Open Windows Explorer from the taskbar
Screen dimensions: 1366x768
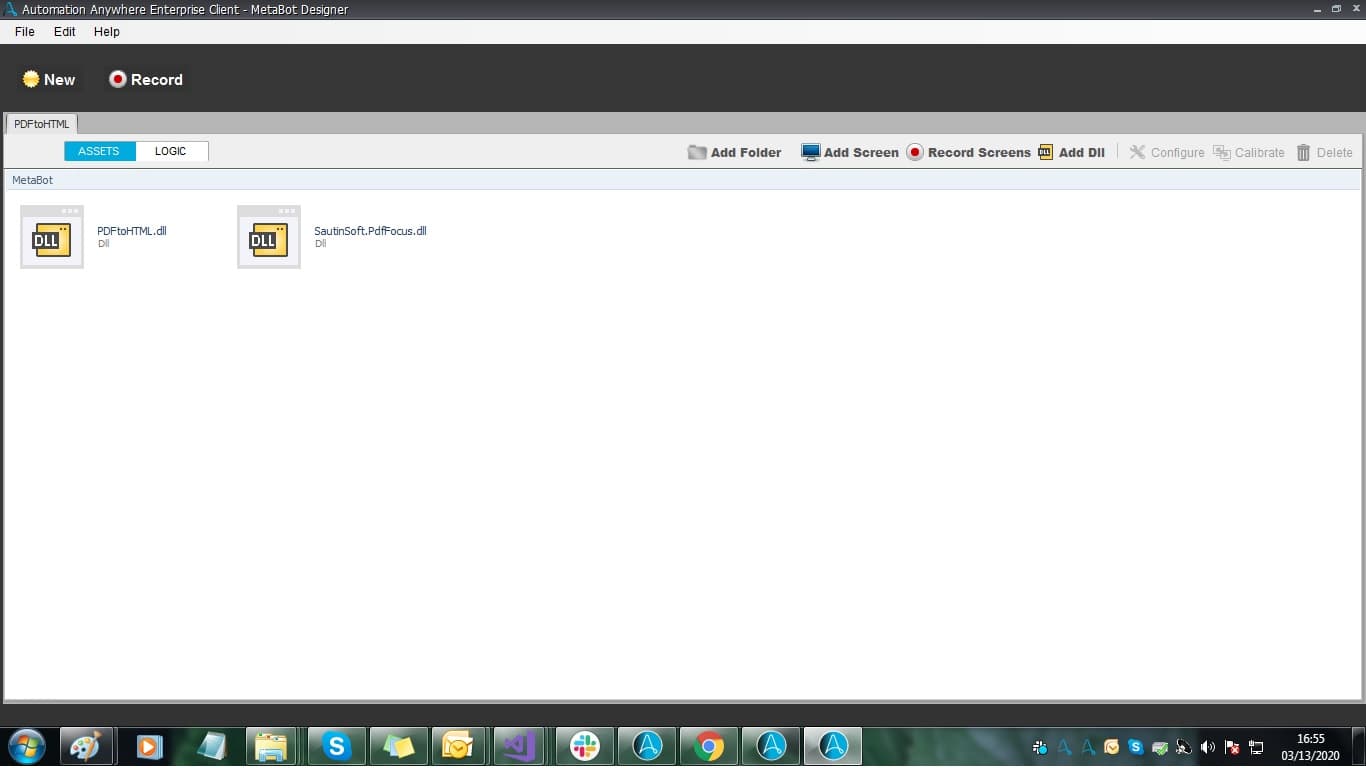pyautogui.click(x=271, y=746)
